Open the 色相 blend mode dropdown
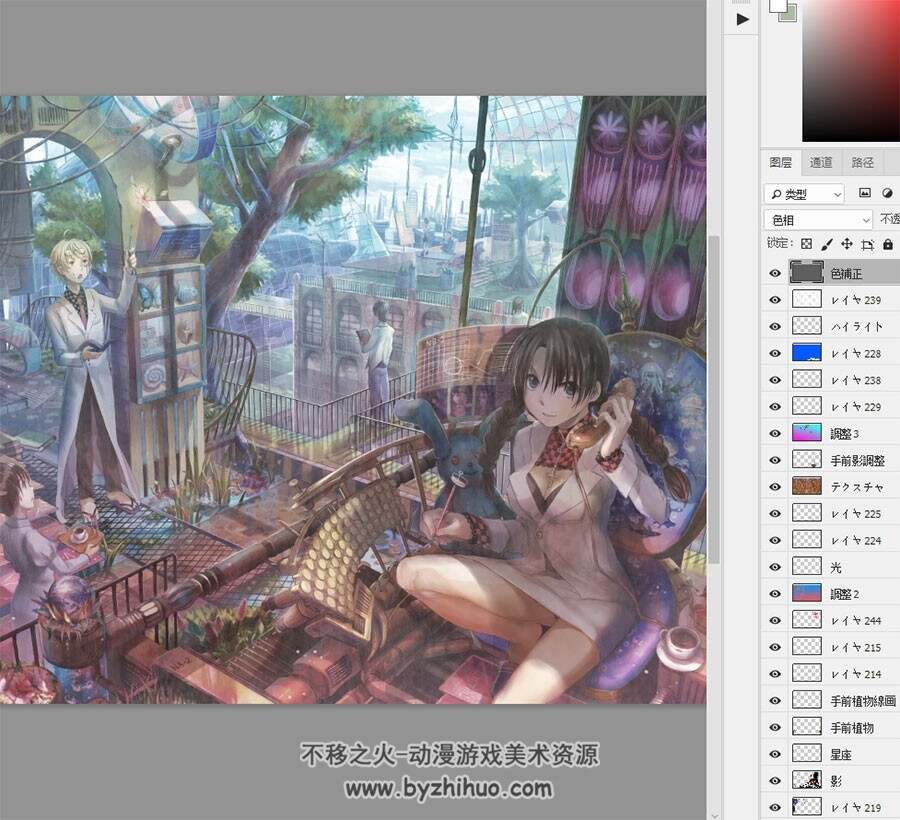900x820 pixels. 818,220
